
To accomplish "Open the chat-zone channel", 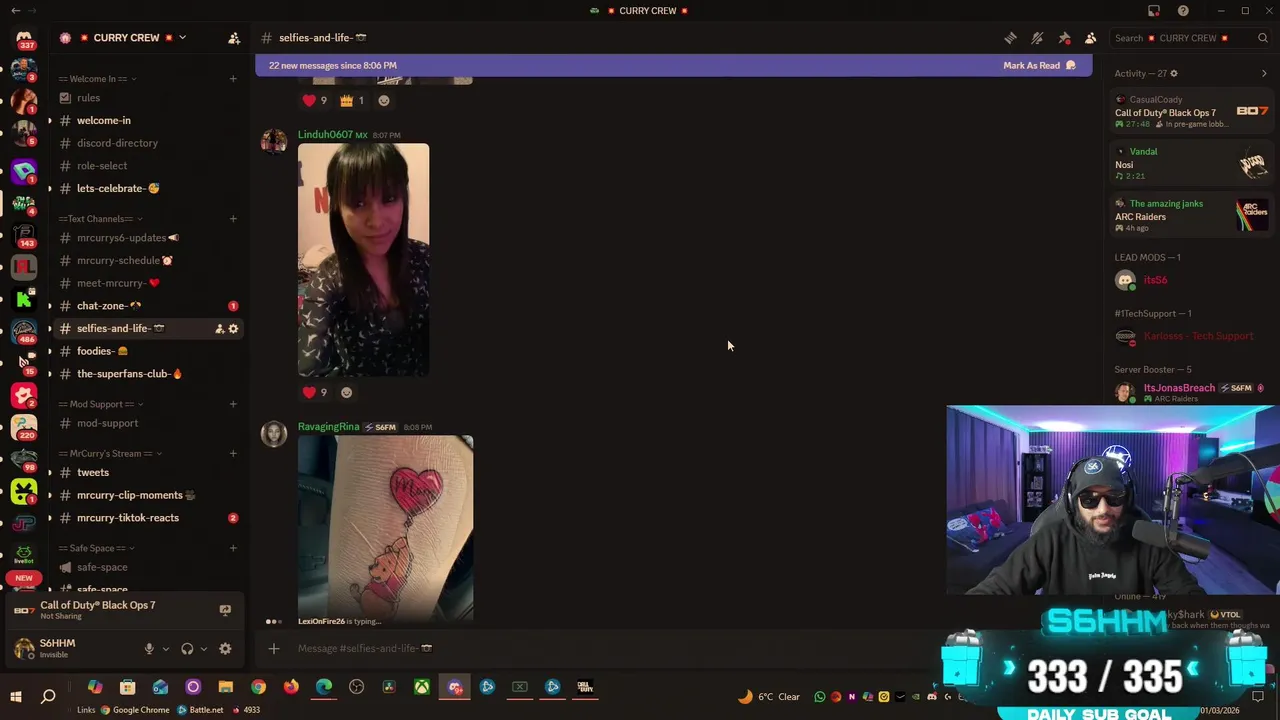I will coord(149,306).
